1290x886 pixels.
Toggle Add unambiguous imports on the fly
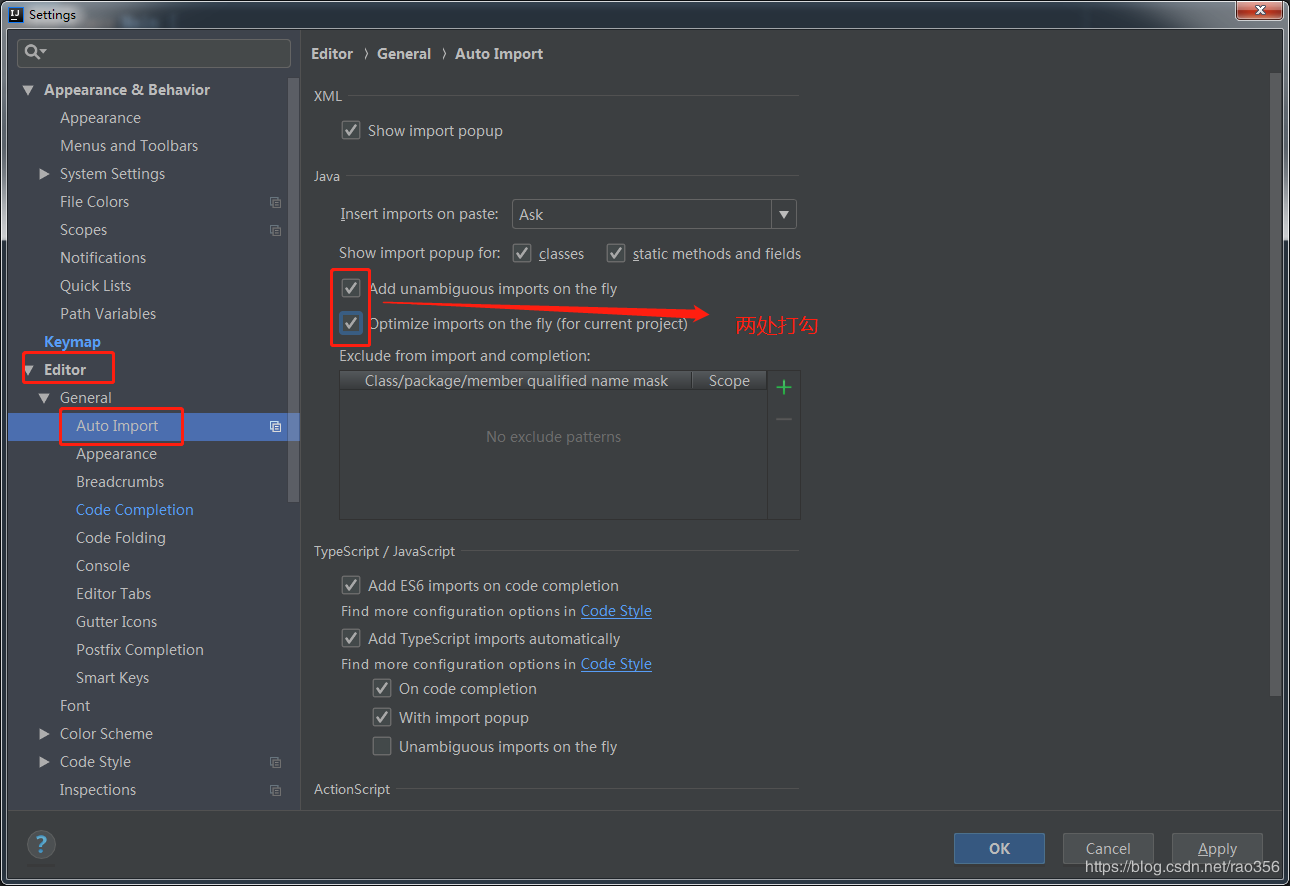(x=351, y=289)
